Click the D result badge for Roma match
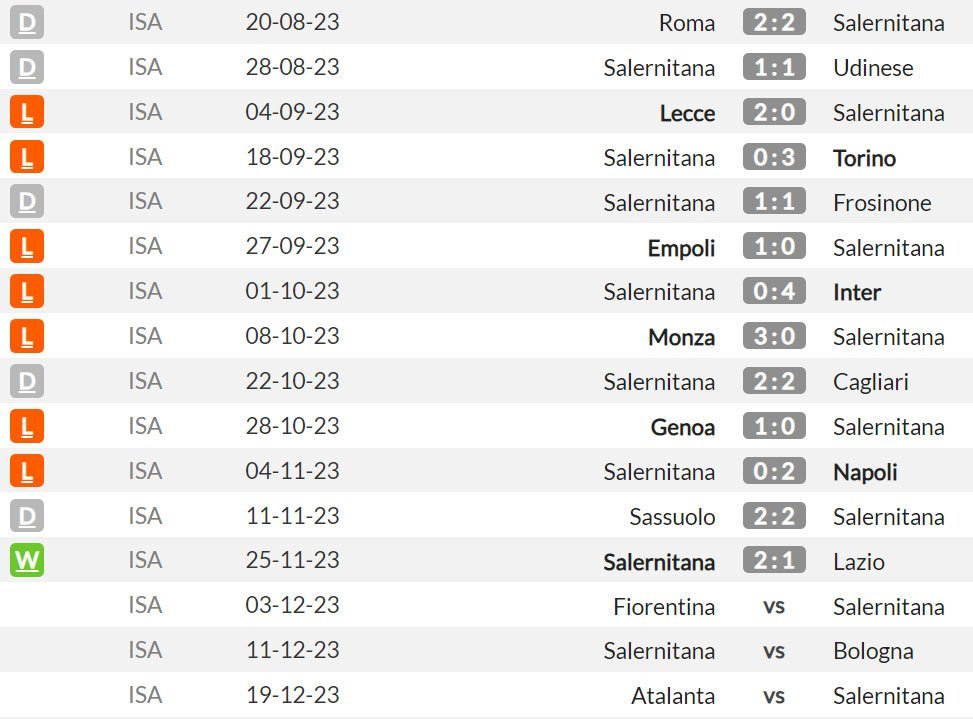Screen dimensions: 973x719 (27, 22)
